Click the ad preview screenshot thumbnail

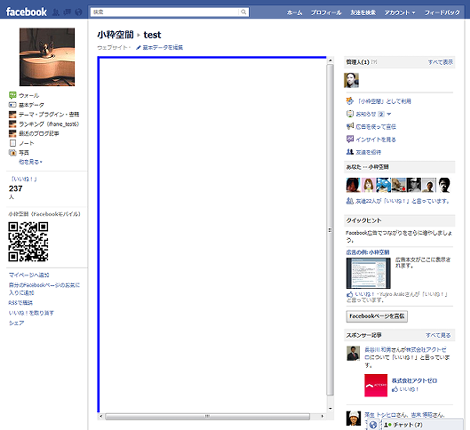pos(368,273)
